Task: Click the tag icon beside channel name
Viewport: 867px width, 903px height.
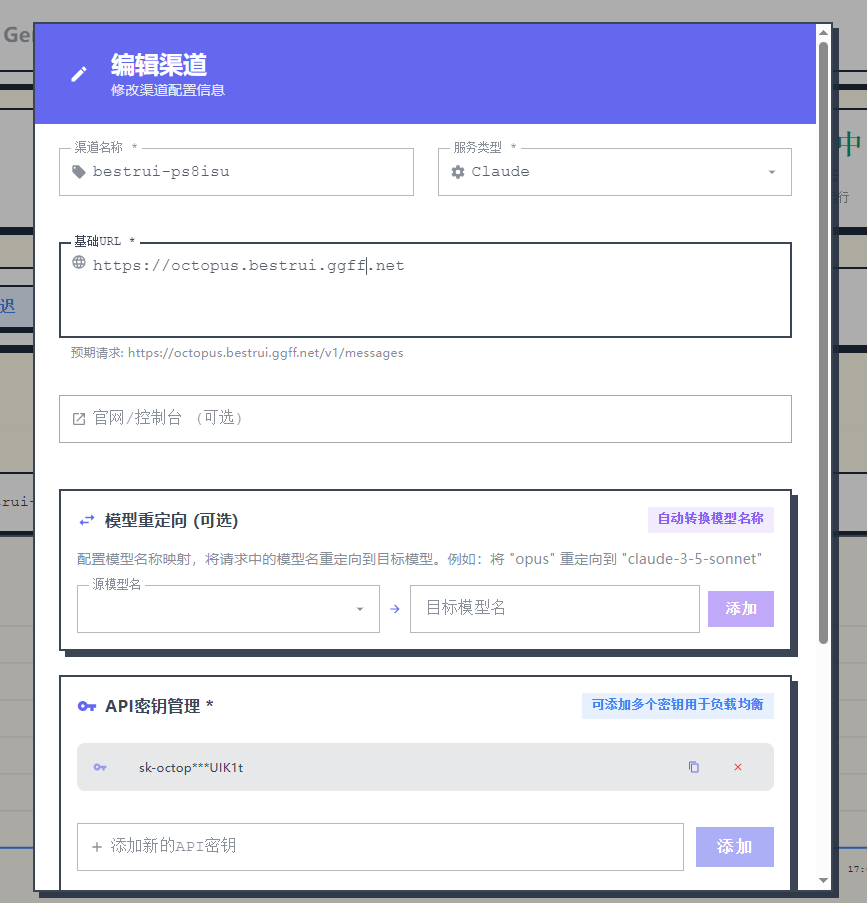Action: click(x=79, y=172)
